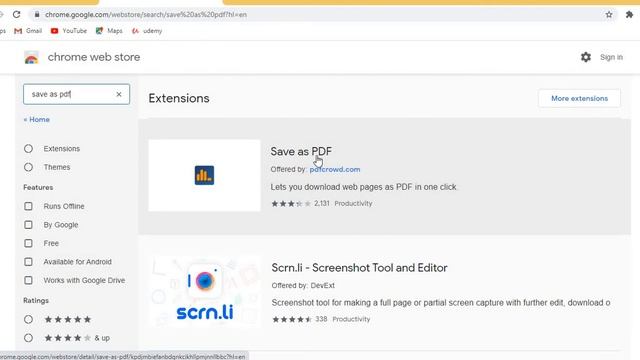This screenshot has width=640, height=360.
Task: Open the Maps bookmark
Action: tap(109, 31)
